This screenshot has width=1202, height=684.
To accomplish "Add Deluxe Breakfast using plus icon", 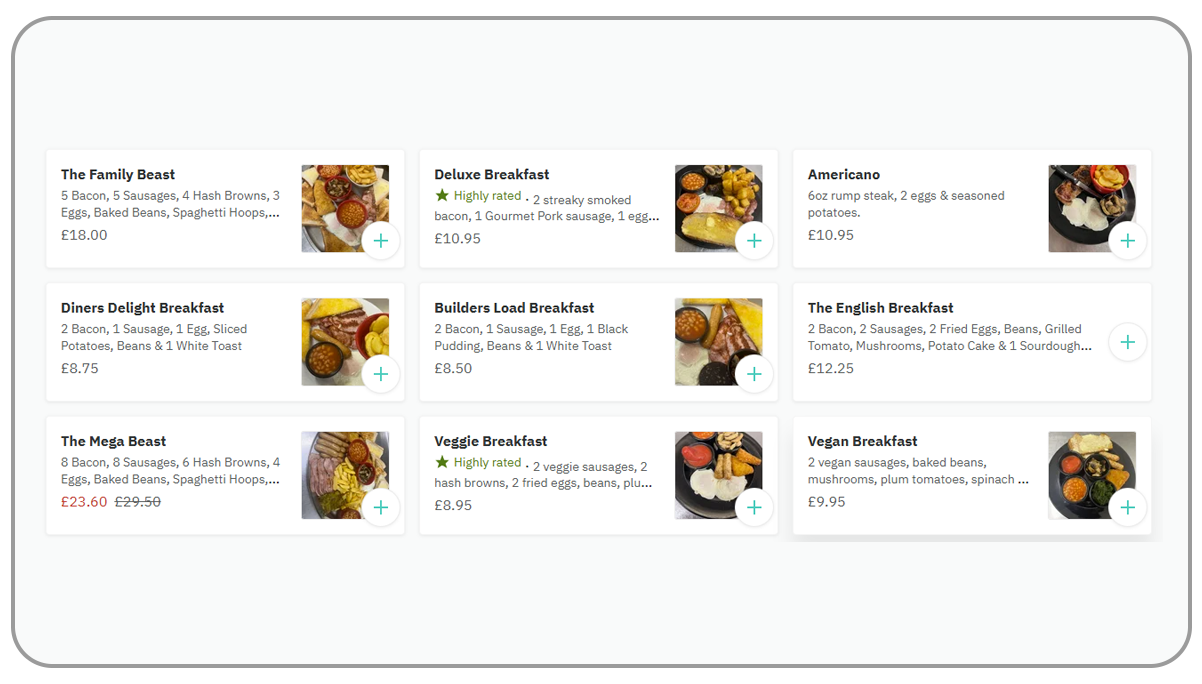I will (x=754, y=241).
